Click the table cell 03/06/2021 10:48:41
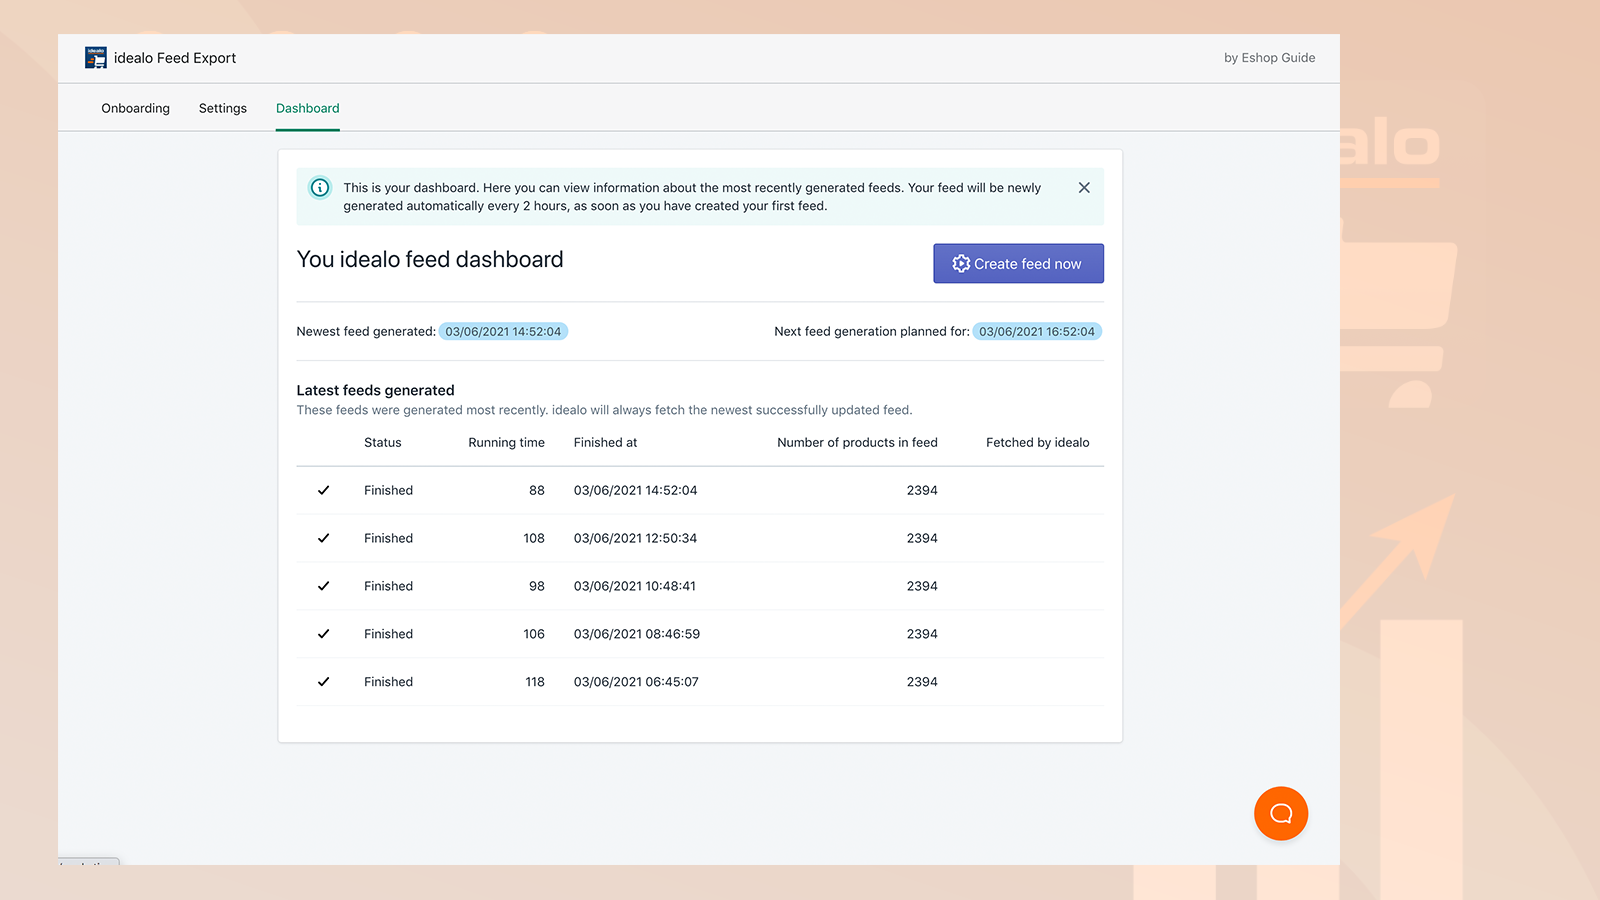Viewport: 1600px width, 900px height. click(x=635, y=586)
